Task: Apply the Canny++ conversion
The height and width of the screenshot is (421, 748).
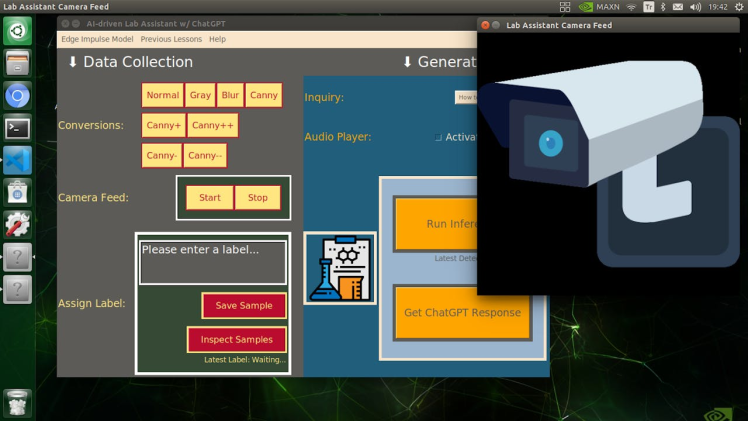Action: click(x=212, y=126)
